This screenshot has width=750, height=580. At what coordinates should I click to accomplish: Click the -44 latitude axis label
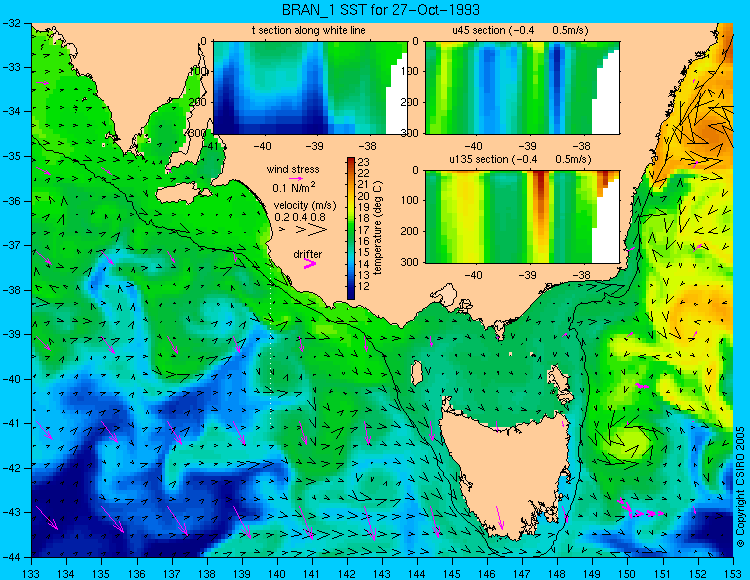tap(13, 557)
